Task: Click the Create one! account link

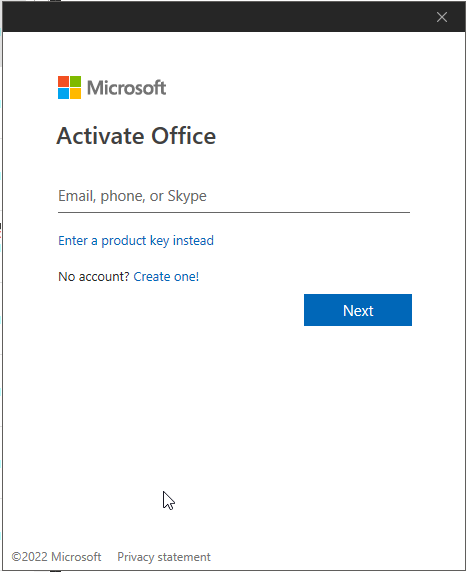Action: (166, 277)
